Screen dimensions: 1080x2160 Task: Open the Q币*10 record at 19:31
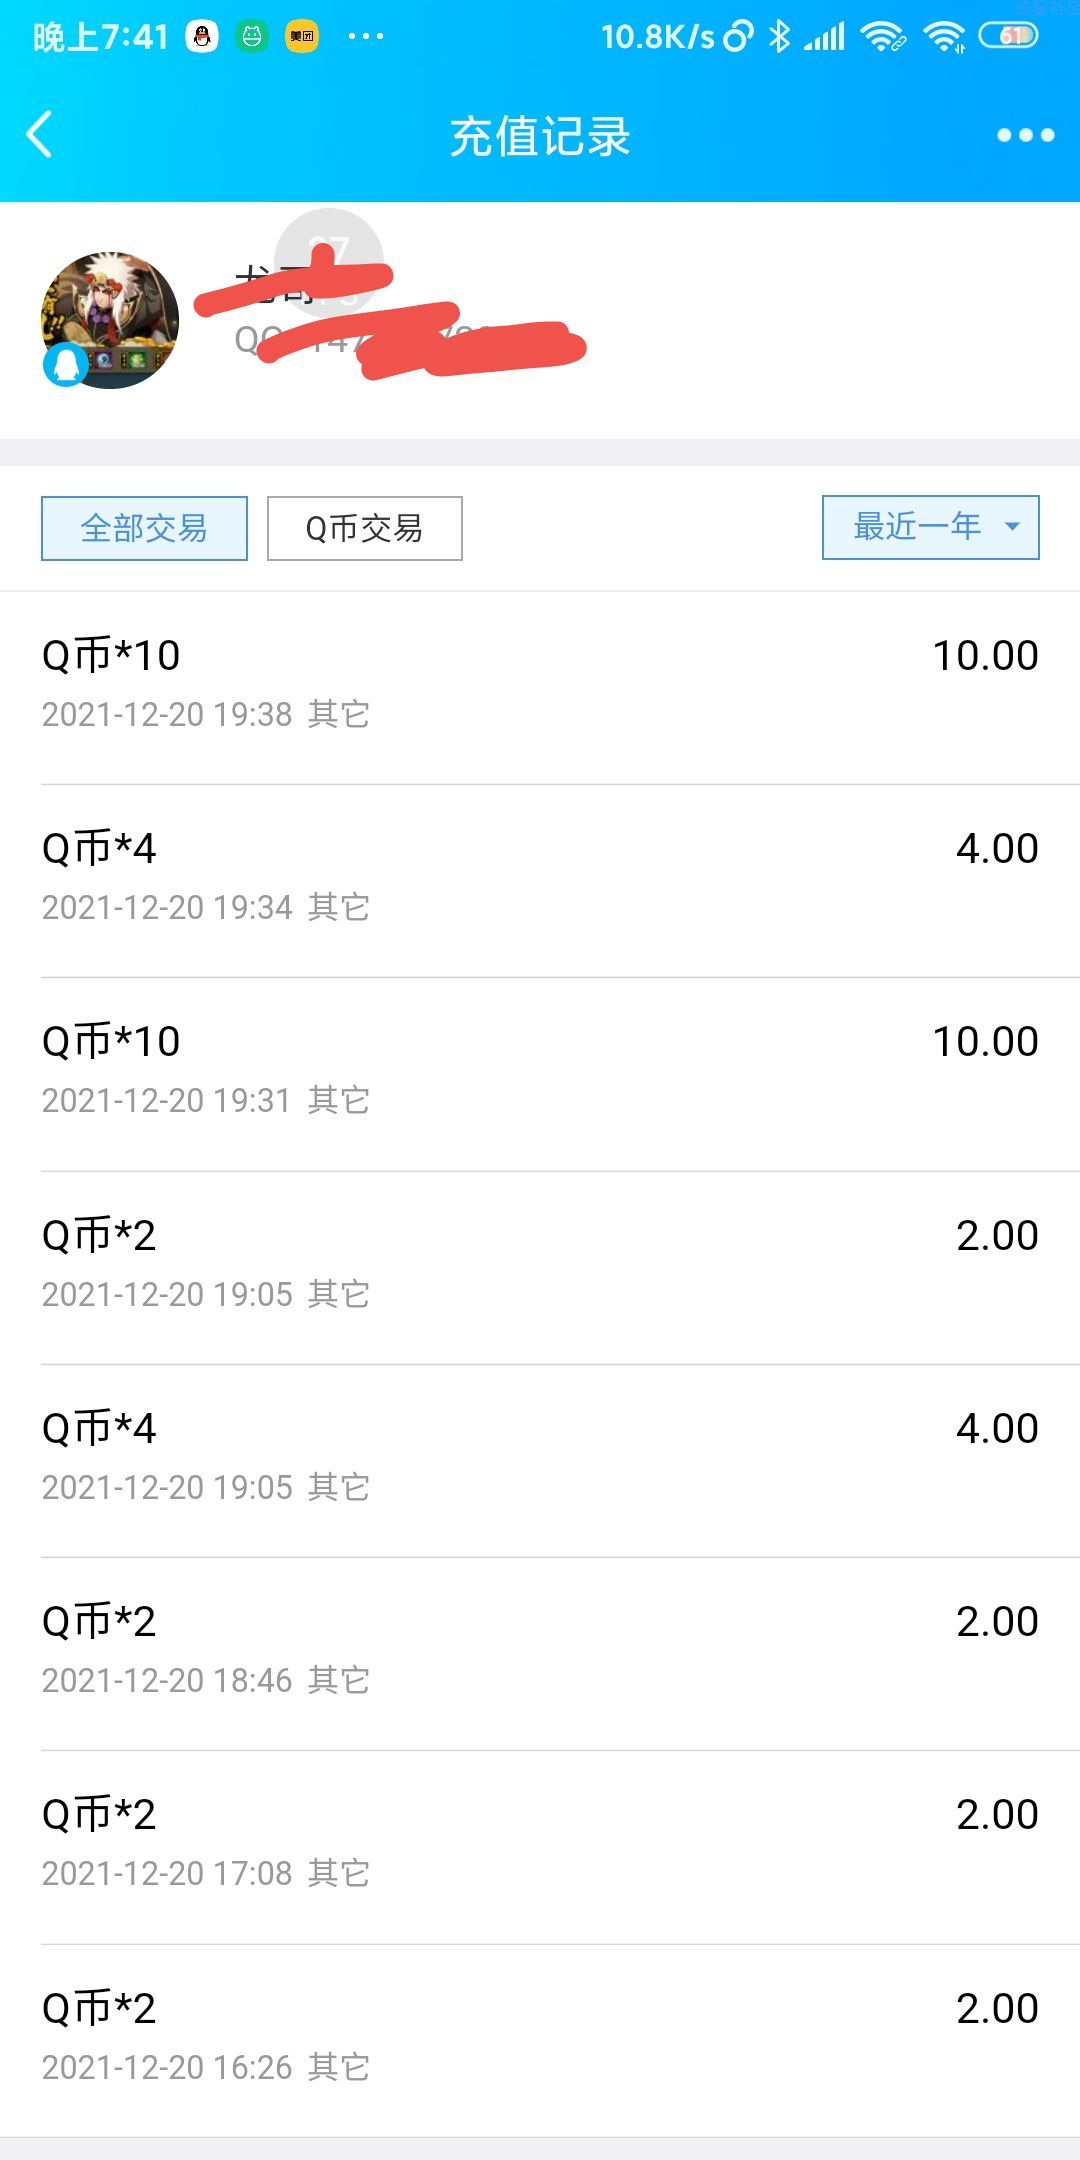540,1069
